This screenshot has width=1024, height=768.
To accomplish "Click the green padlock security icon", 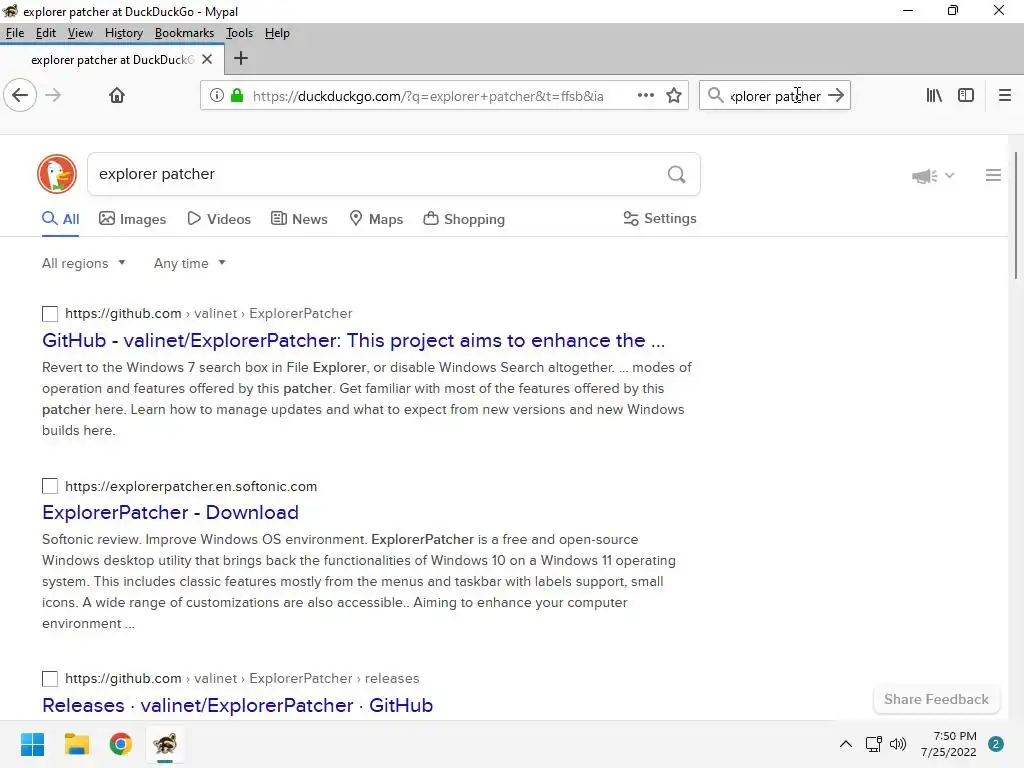I will (237, 95).
